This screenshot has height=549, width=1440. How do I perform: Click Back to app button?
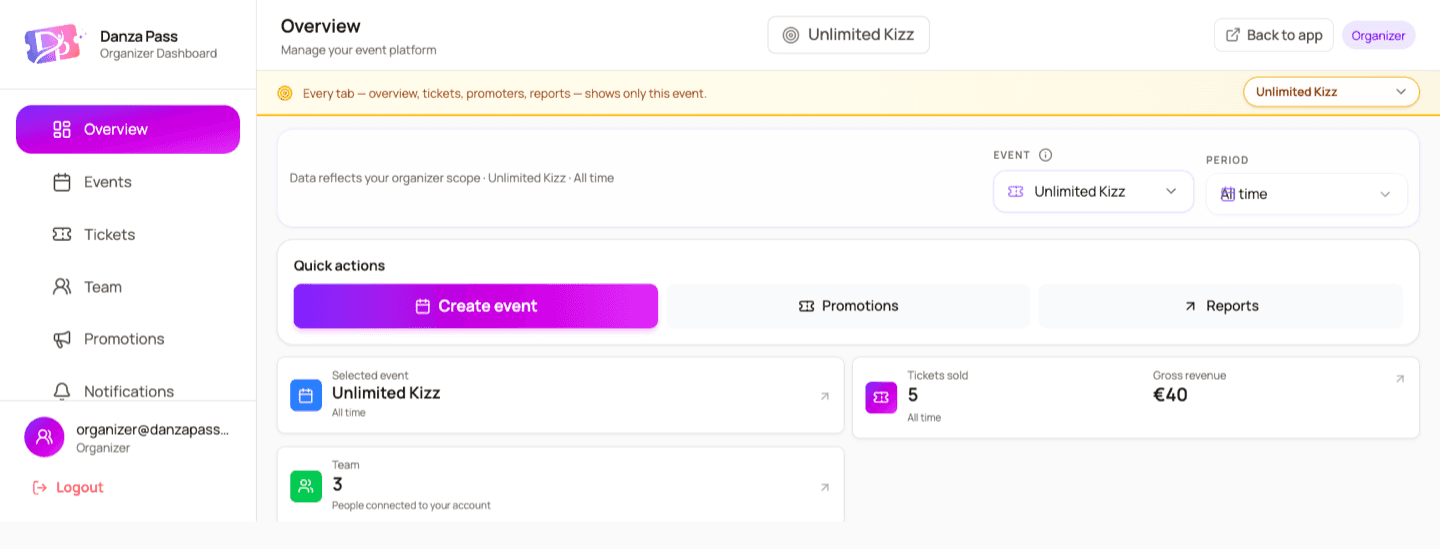tap(1273, 35)
